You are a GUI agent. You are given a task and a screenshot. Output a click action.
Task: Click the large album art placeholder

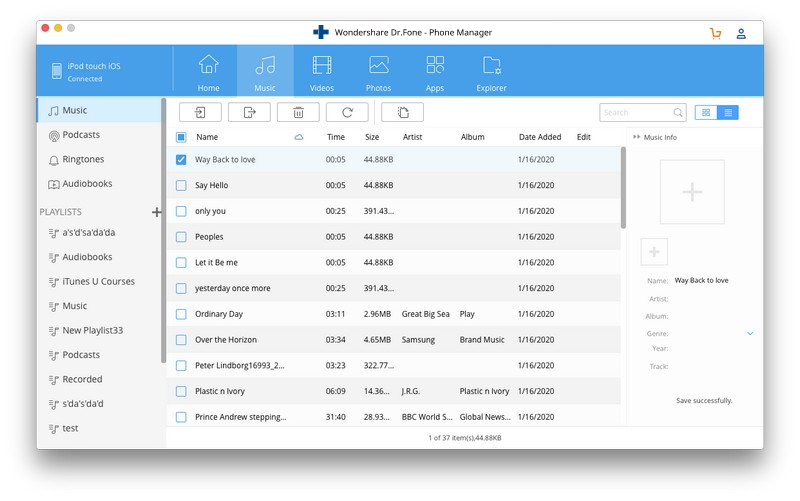point(692,192)
